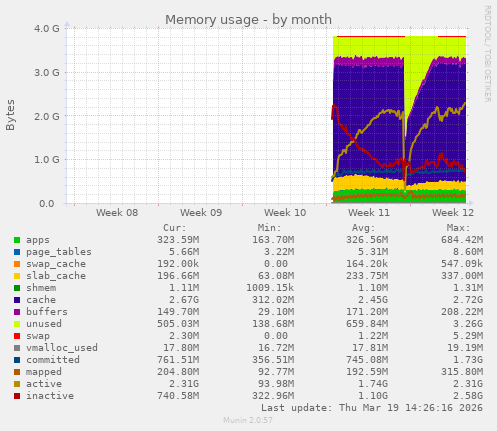The height and width of the screenshot is (431, 497).
Task: Click buffers max value 208.22M
Action: tap(462, 312)
